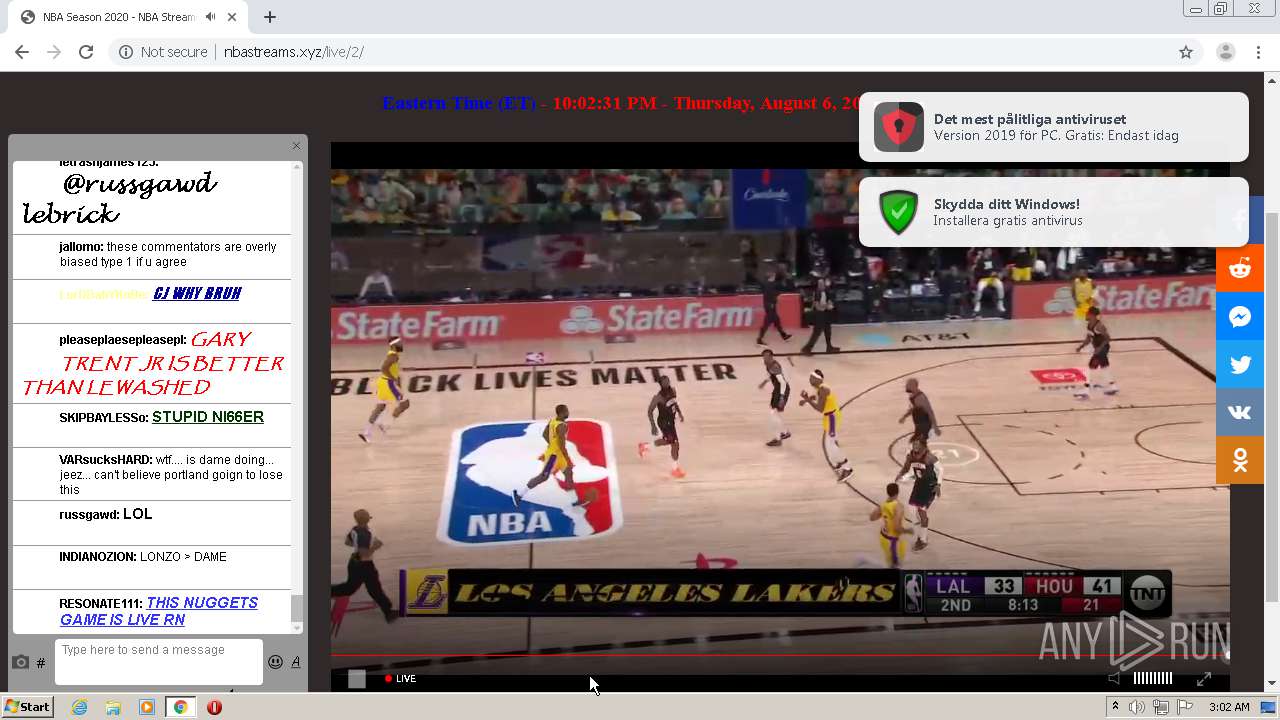
Task: Click username RESONATE111 in chat
Action: point(101,604)
